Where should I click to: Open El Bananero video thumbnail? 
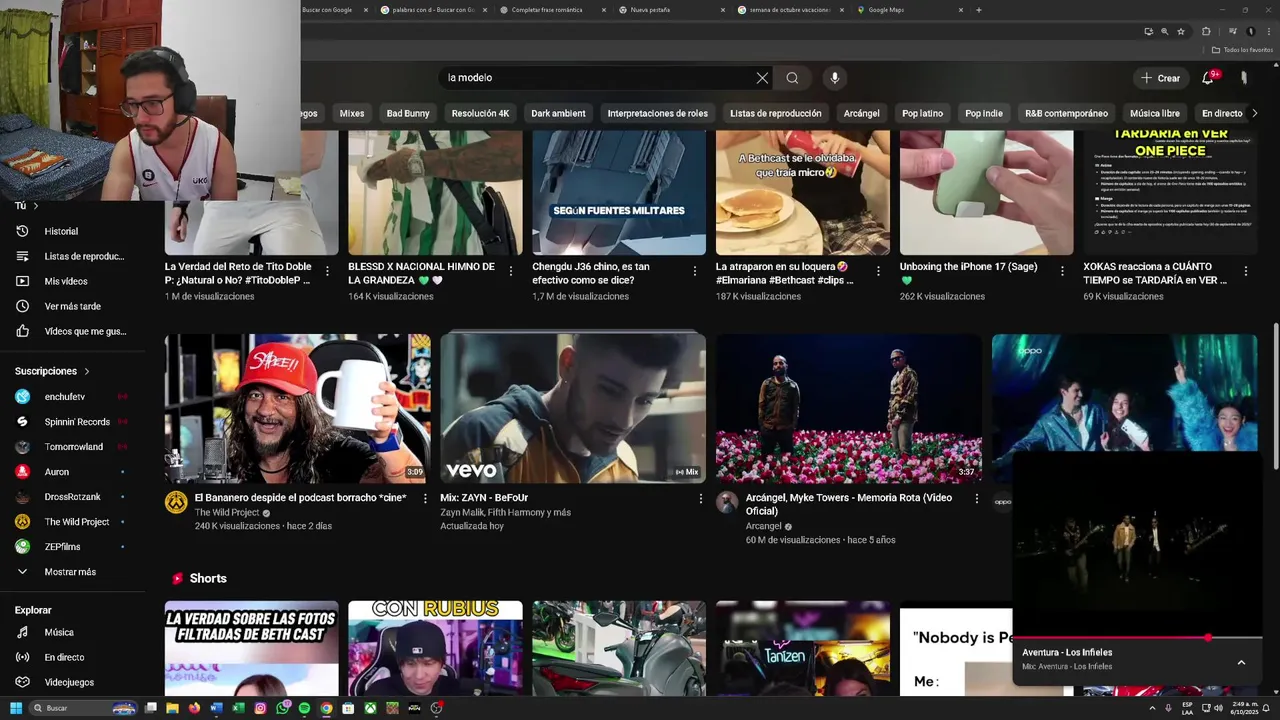tap(298, 409)
